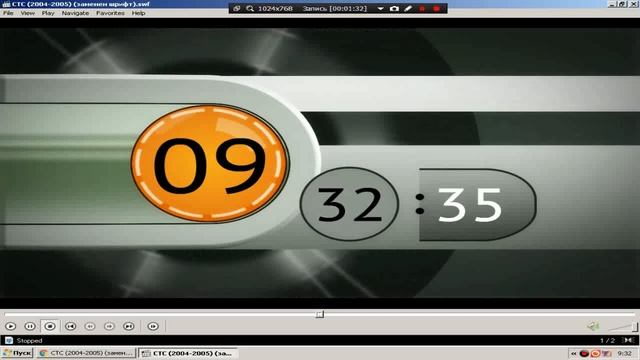Select the active CTC (2004-2005) taskbar button
The height and width of the screenshot is (360, 640).
[189, 353]
